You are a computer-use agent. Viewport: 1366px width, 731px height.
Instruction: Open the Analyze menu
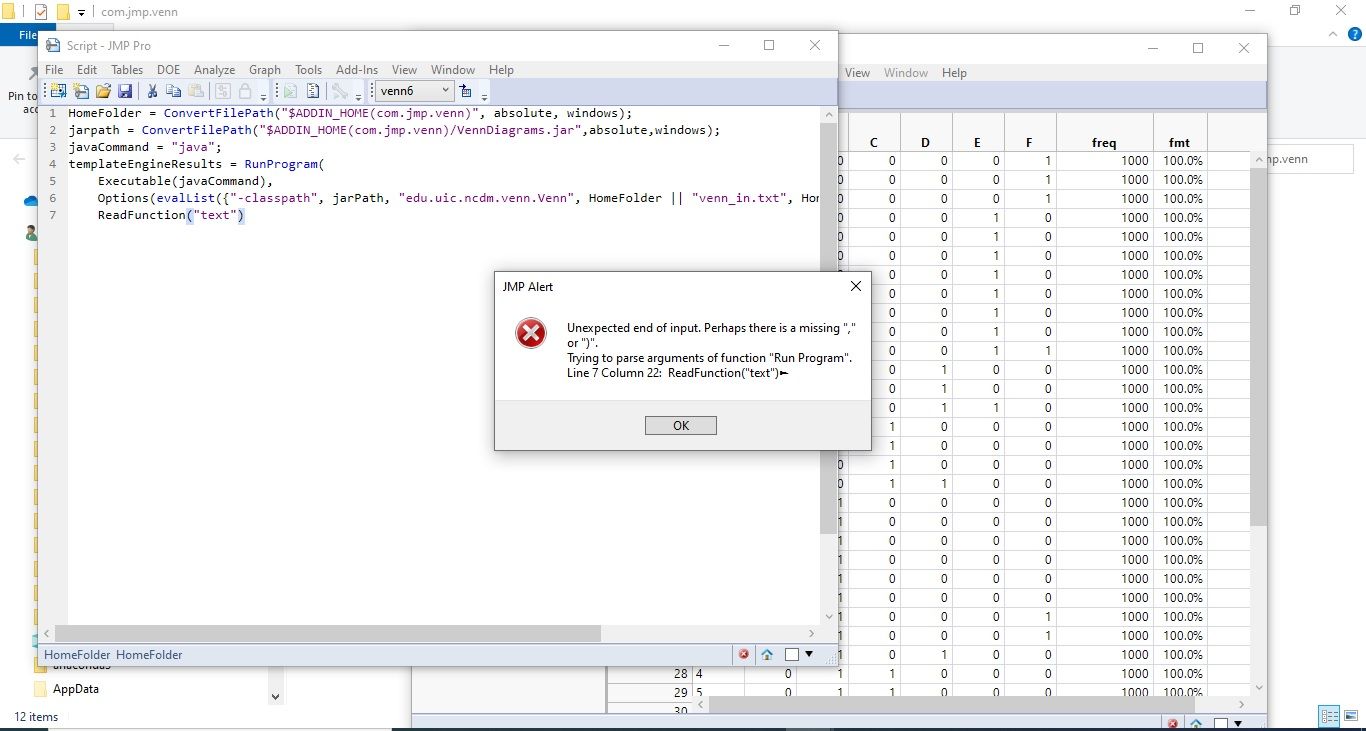[214, 70]
